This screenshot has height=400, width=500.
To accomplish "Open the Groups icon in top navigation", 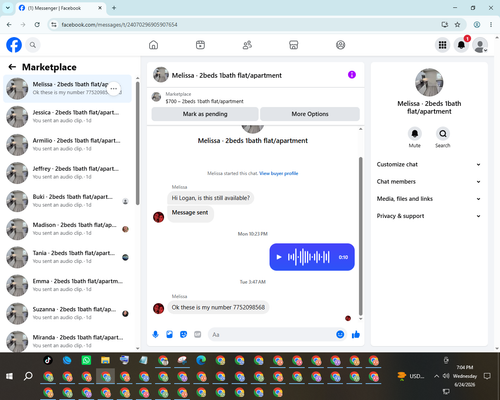I will pyautogui.click(x=340, y=45).
